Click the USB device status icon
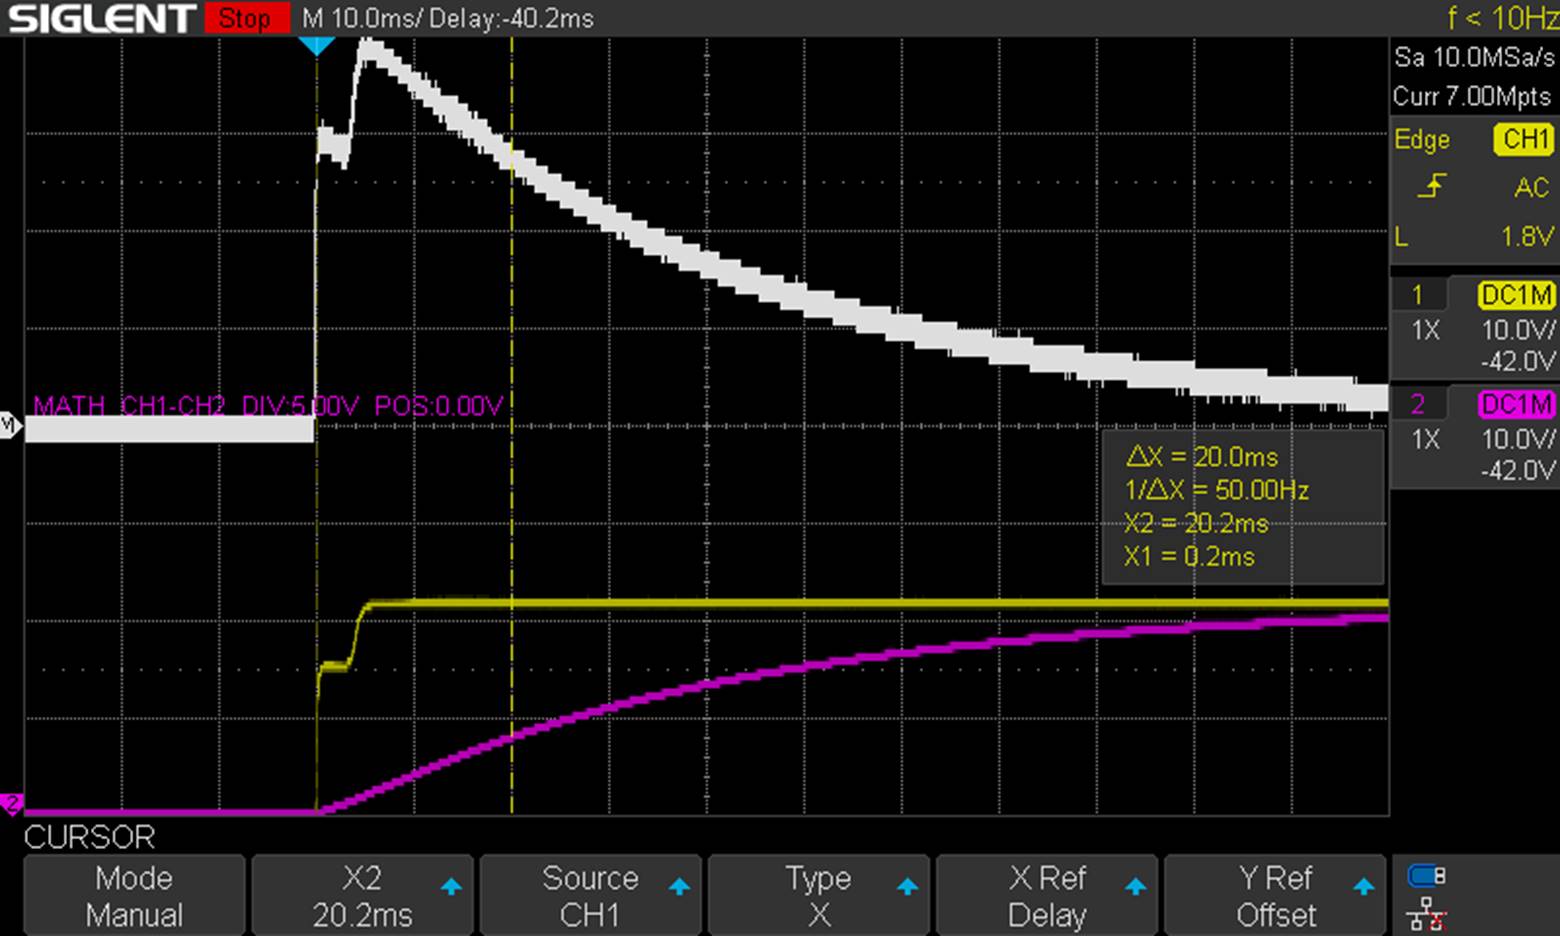Image resolution: width=1560 pixels, height=936 pixels. coord(1426,877)
